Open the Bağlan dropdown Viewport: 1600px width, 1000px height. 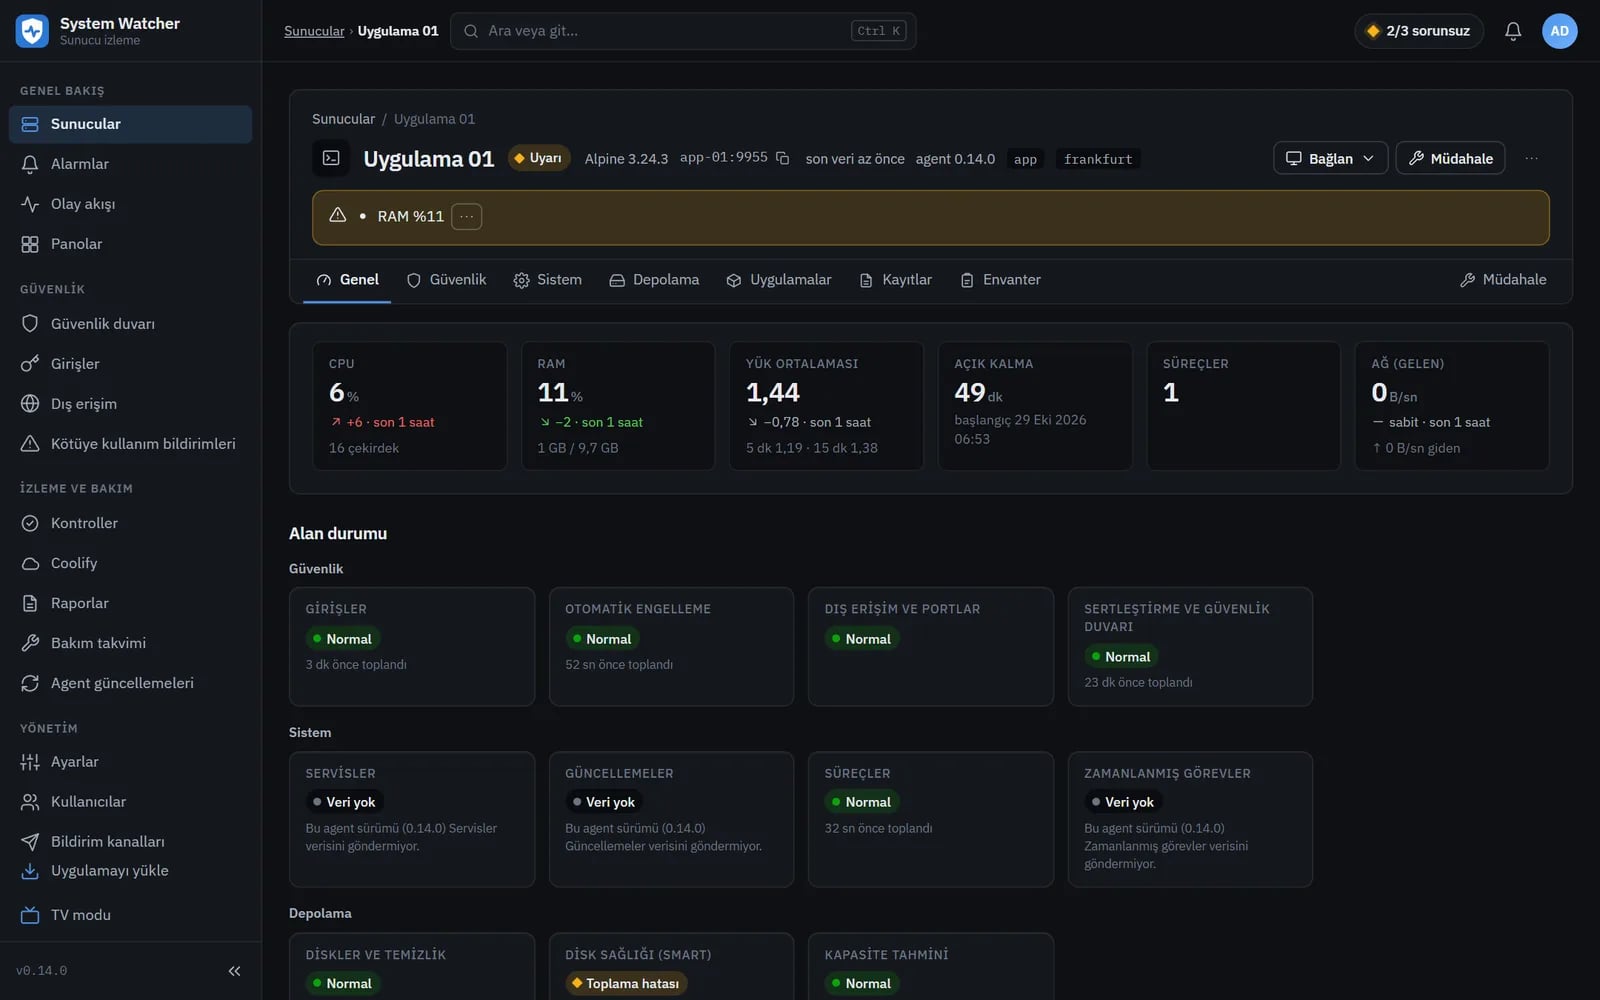click(1330, 158)
